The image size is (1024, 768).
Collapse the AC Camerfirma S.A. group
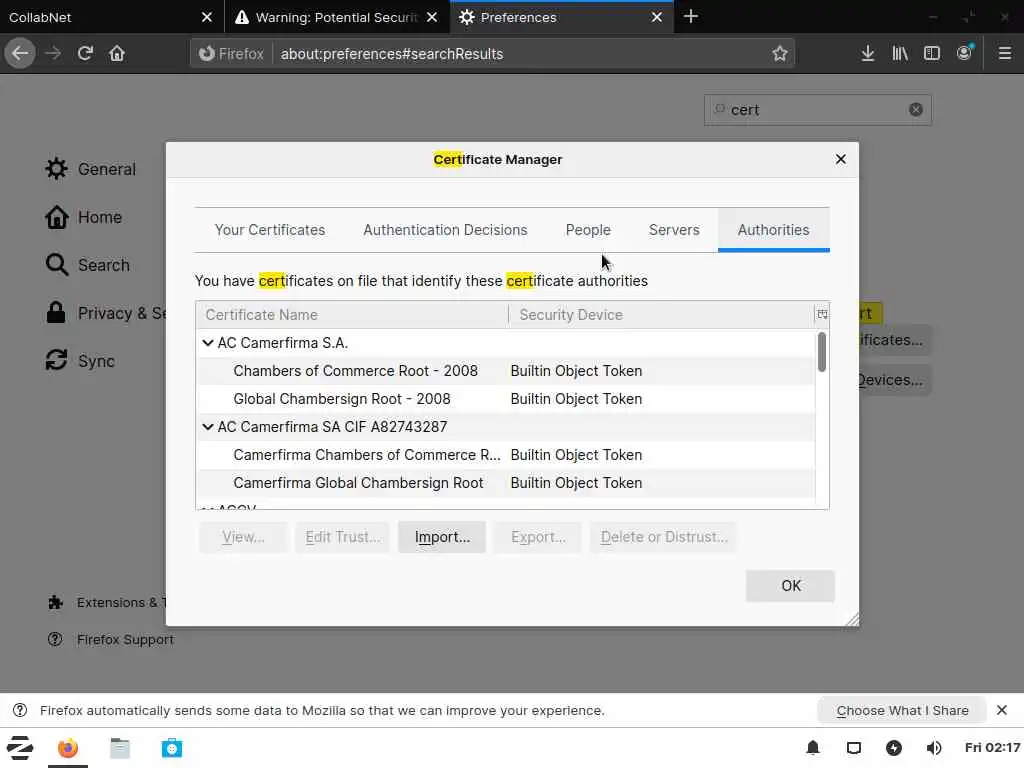(x=208, y=343)
